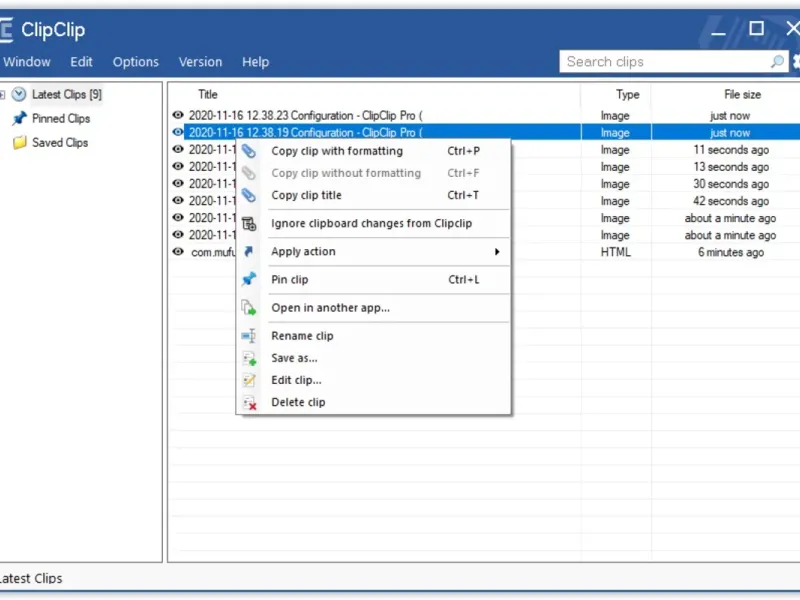This screenshot has height=600, width=800.
Task: Click the icon beside Ignore clipboard changes
Action: (x=249, y=224)
